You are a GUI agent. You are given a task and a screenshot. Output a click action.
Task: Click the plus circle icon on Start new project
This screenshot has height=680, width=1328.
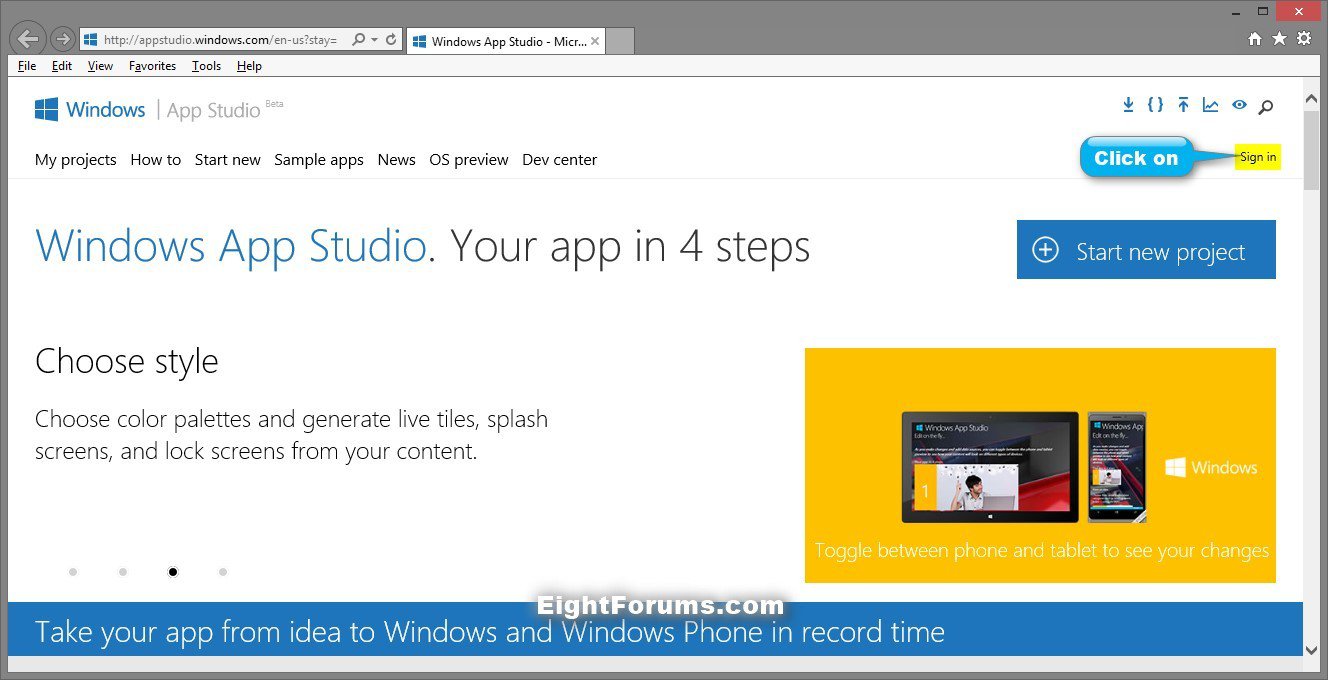coord(1045,250)
